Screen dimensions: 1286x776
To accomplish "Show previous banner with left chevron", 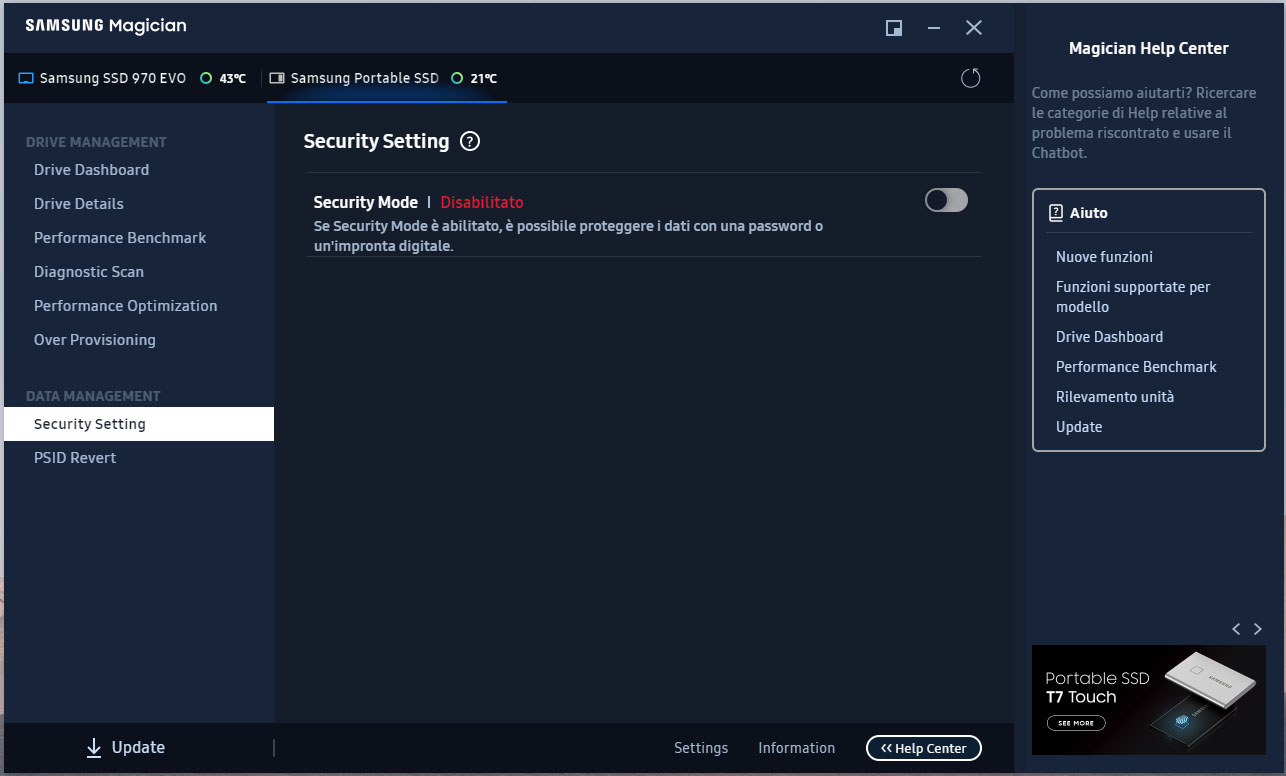I will 1236,629.
